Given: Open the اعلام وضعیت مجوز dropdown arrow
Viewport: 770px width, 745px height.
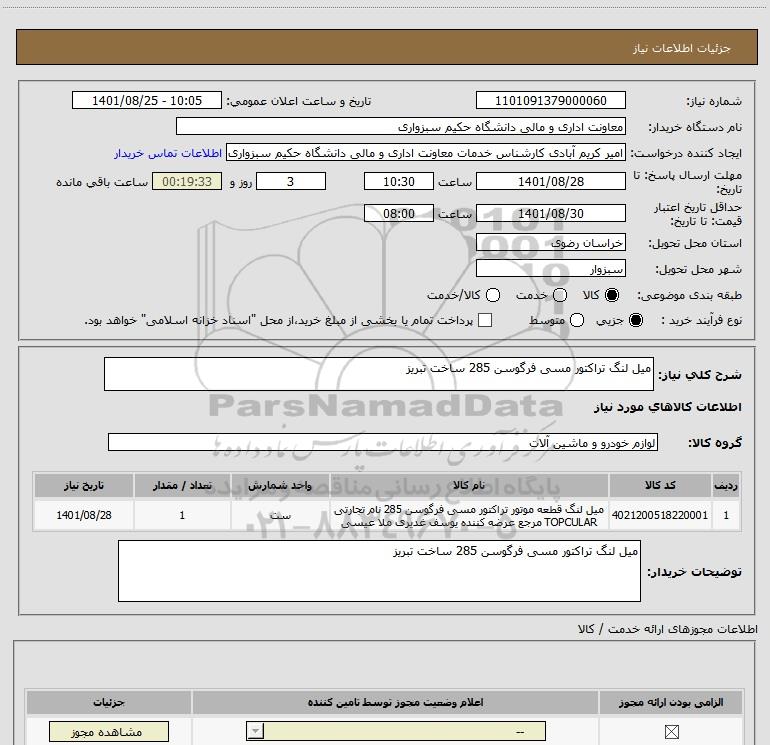Looking at the screenshot, I should coord(255,731).
